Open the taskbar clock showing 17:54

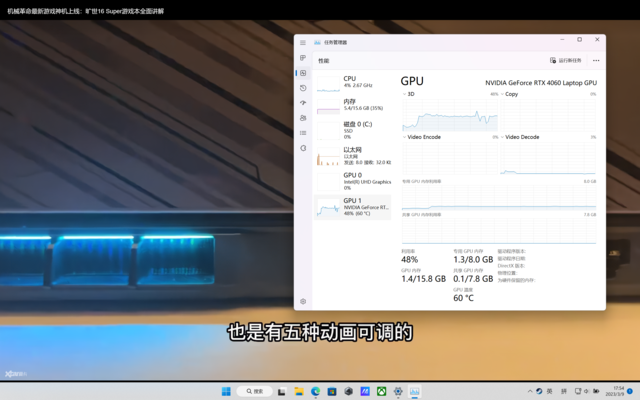(615, 391)
